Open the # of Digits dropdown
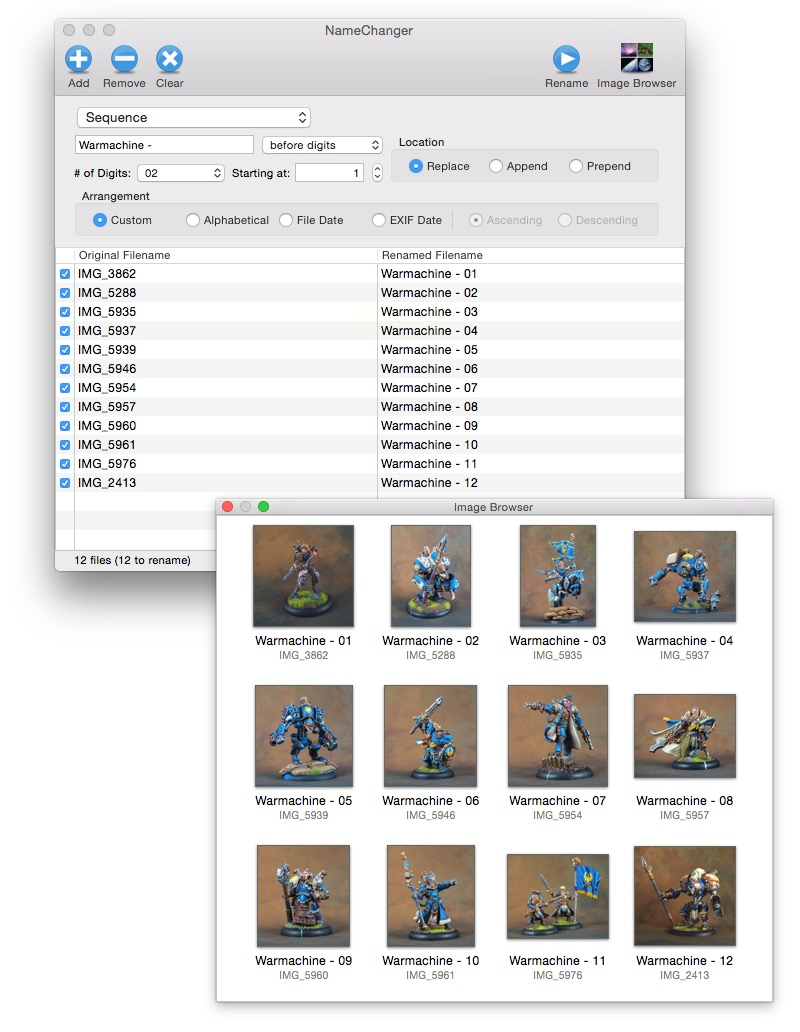This screenshot has width=800, height=1032. 181,173
